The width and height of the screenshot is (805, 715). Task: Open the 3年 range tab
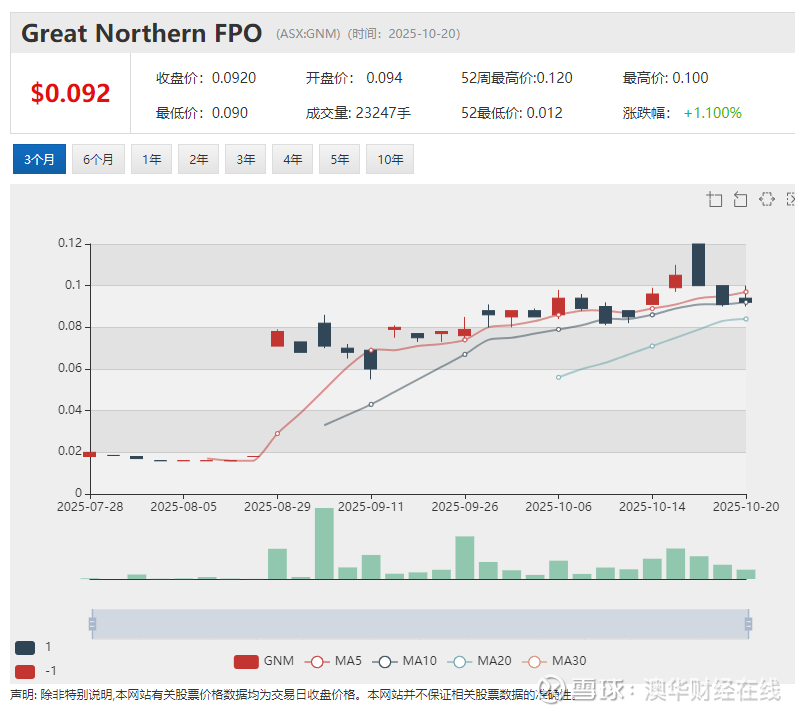(x=245, y=159)
